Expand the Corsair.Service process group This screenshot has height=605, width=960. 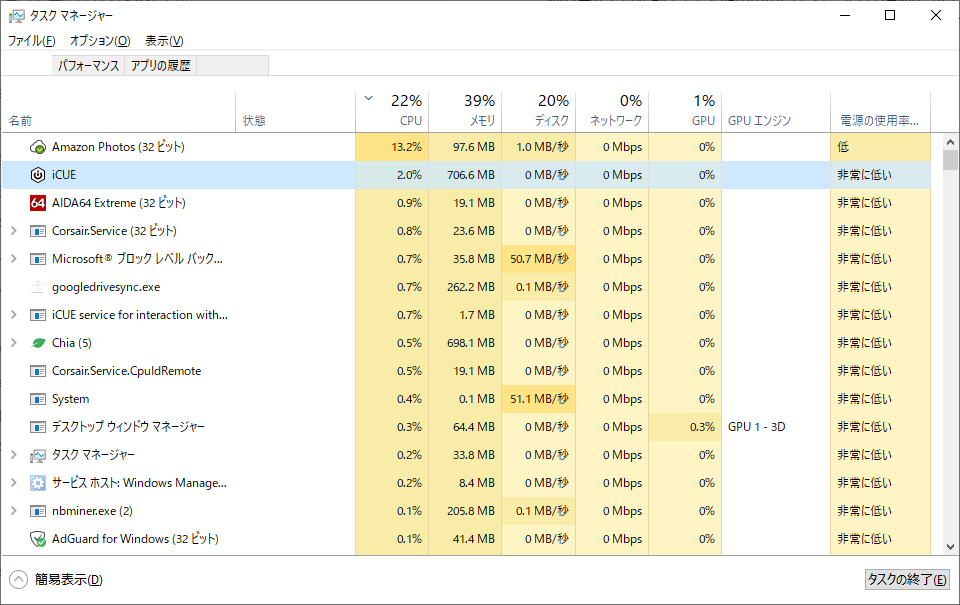(x=13, y=231)
